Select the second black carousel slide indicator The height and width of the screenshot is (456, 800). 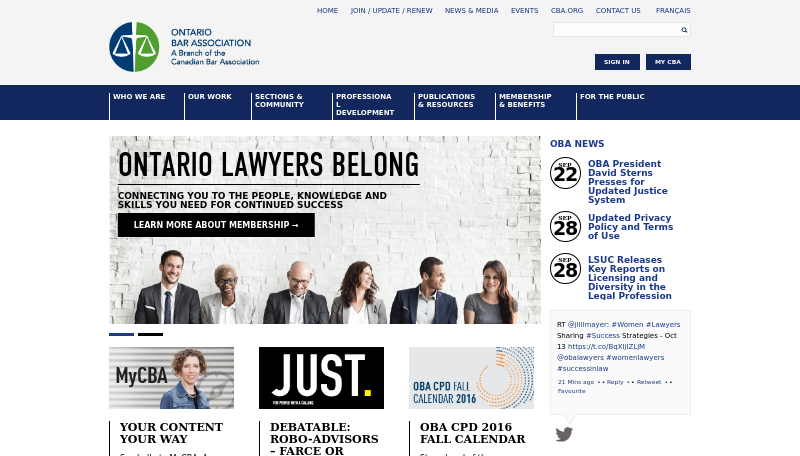151,335
